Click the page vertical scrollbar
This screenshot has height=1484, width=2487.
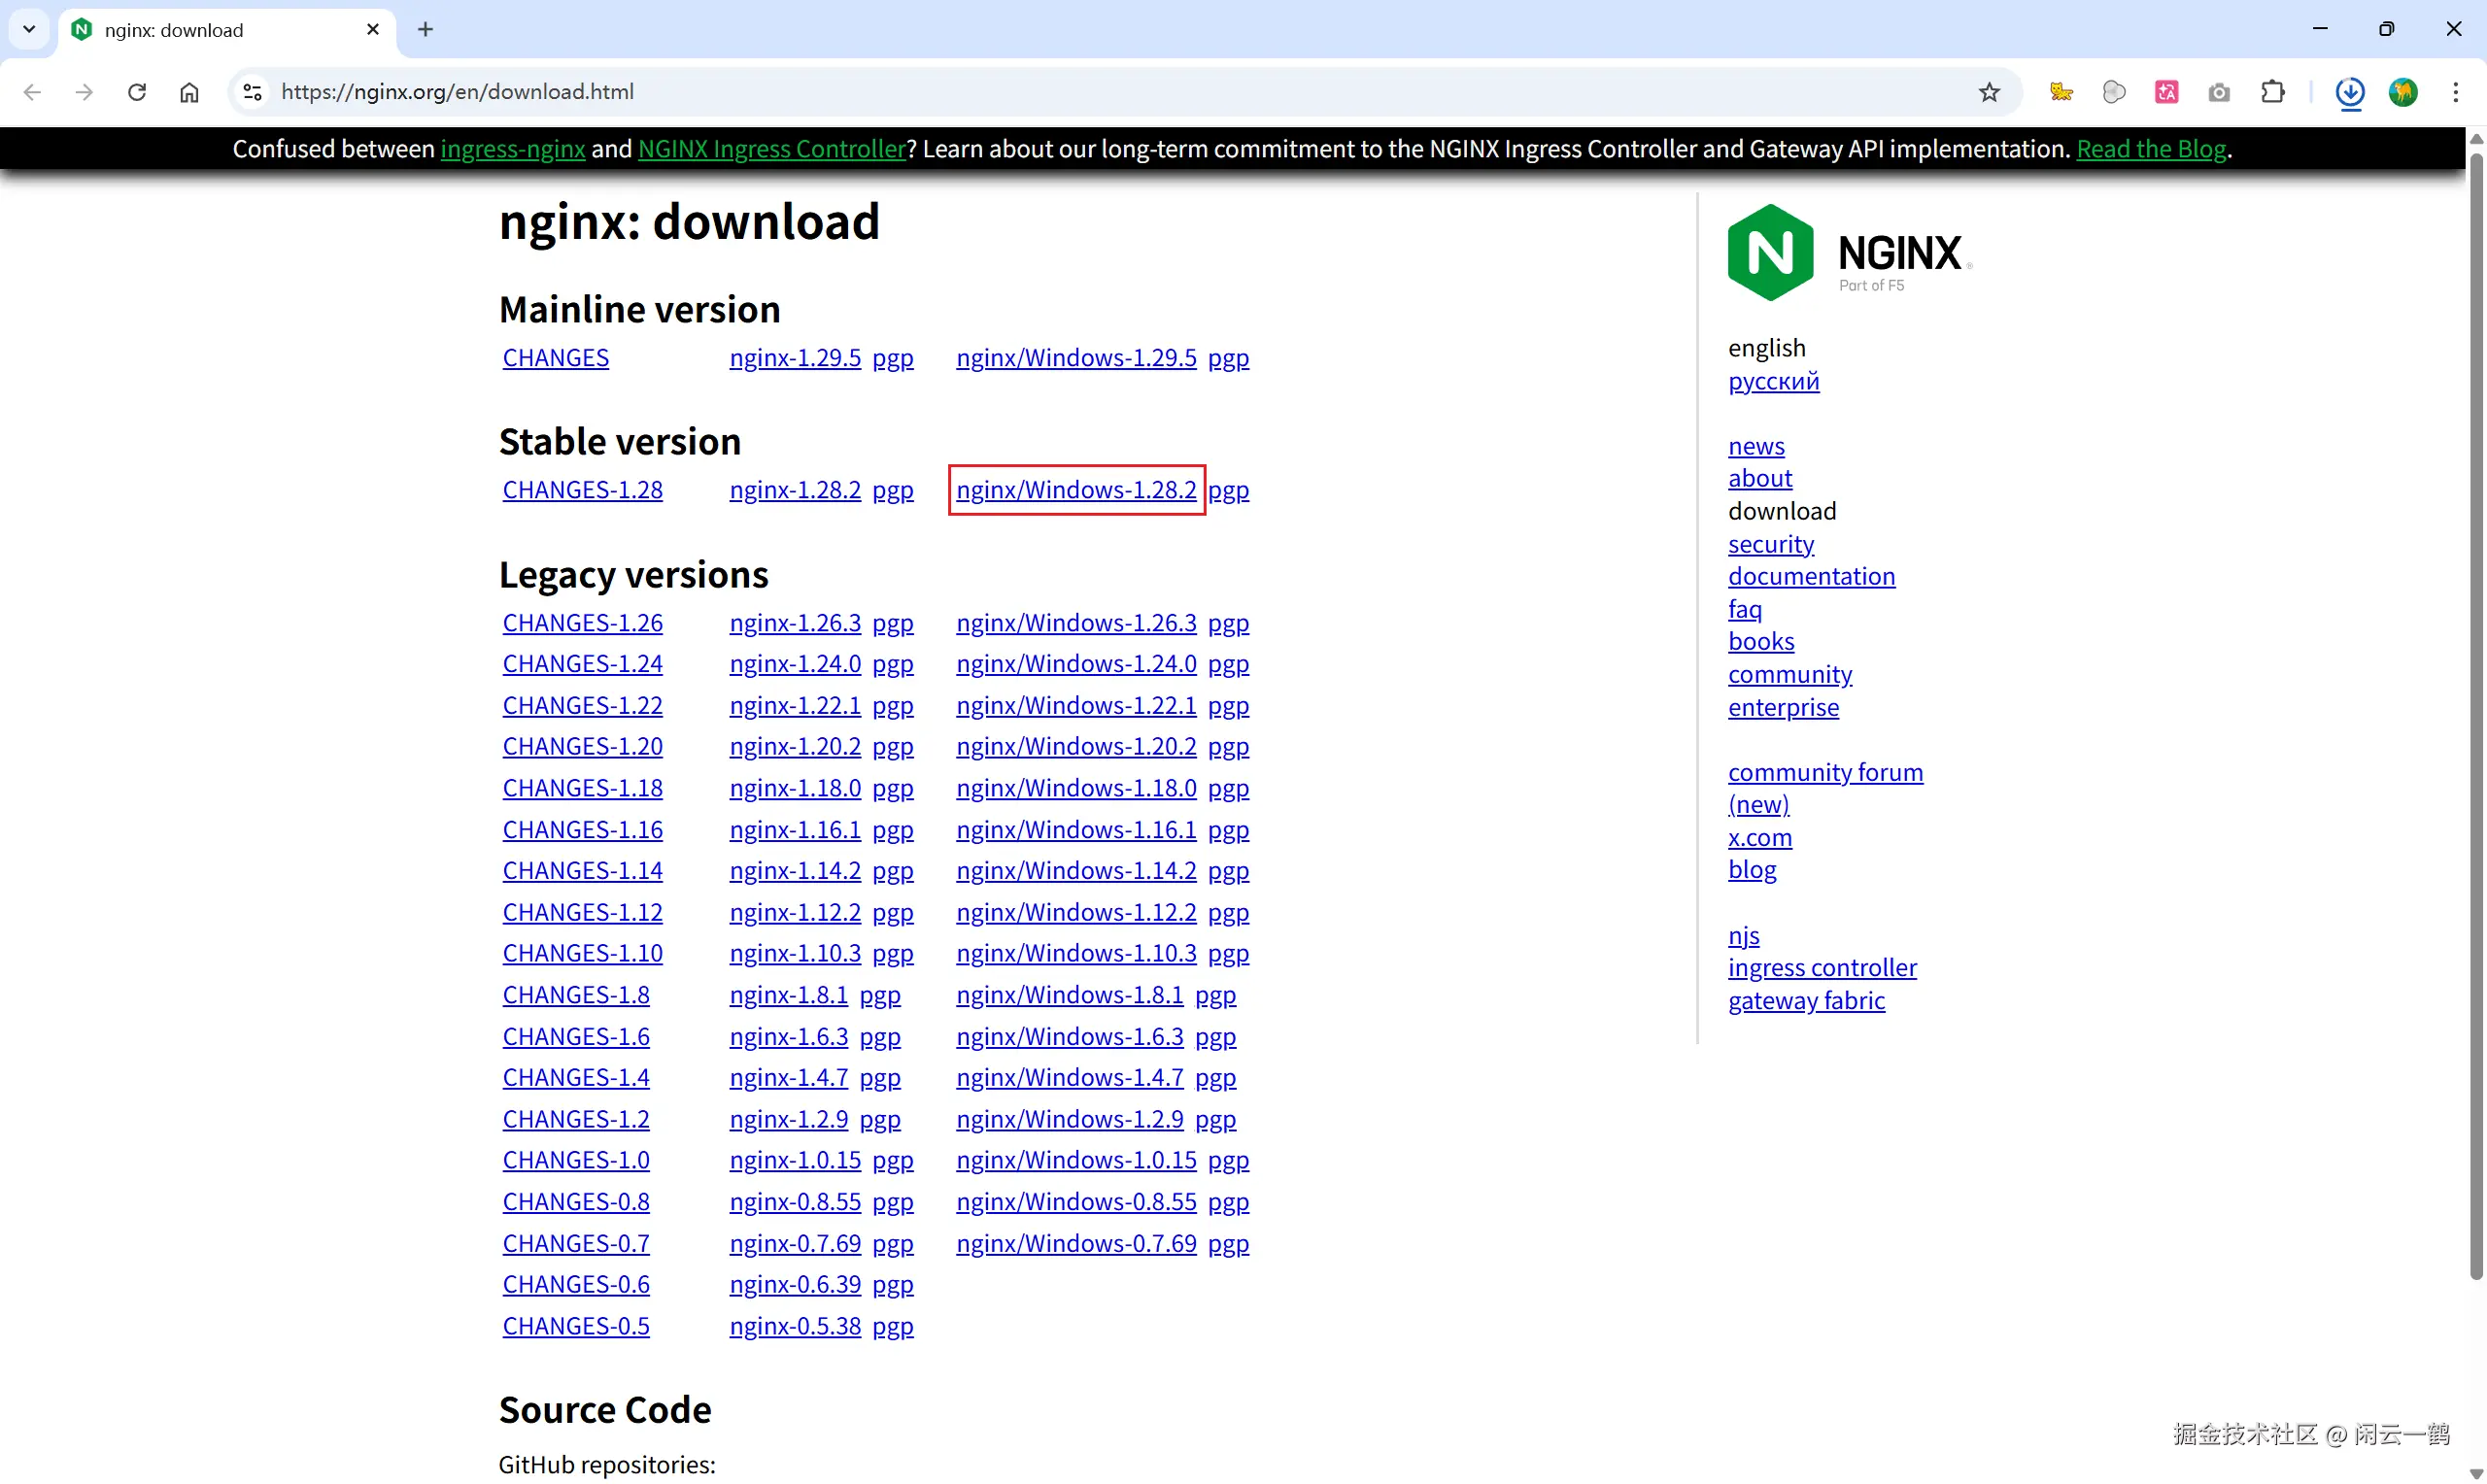(2475, 700)
